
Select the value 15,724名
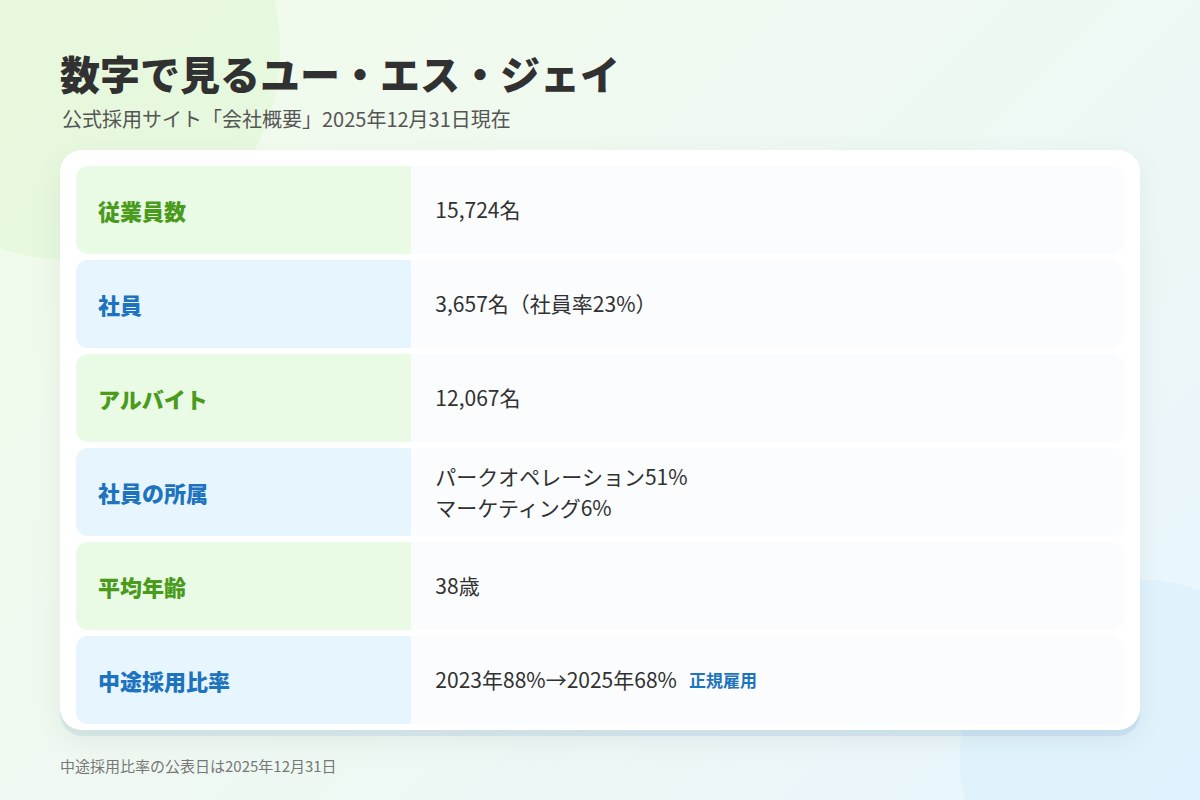478,211
